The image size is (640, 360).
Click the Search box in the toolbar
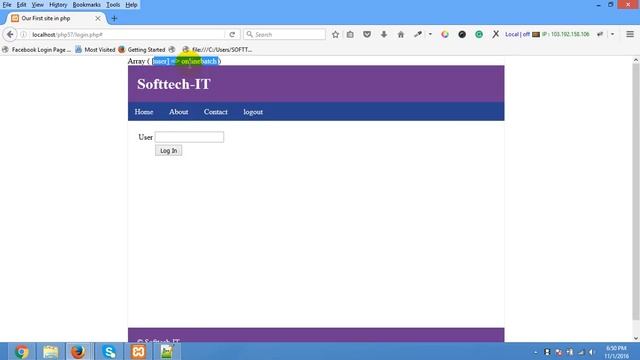tap(284, 35)
